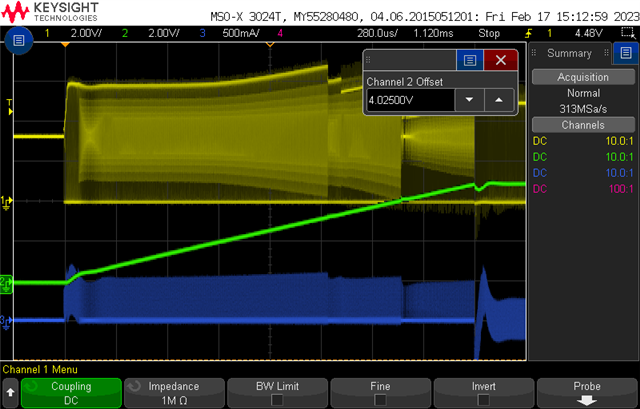Click the zoom box selection icon top right
The image size is (640, 409).
627,33
